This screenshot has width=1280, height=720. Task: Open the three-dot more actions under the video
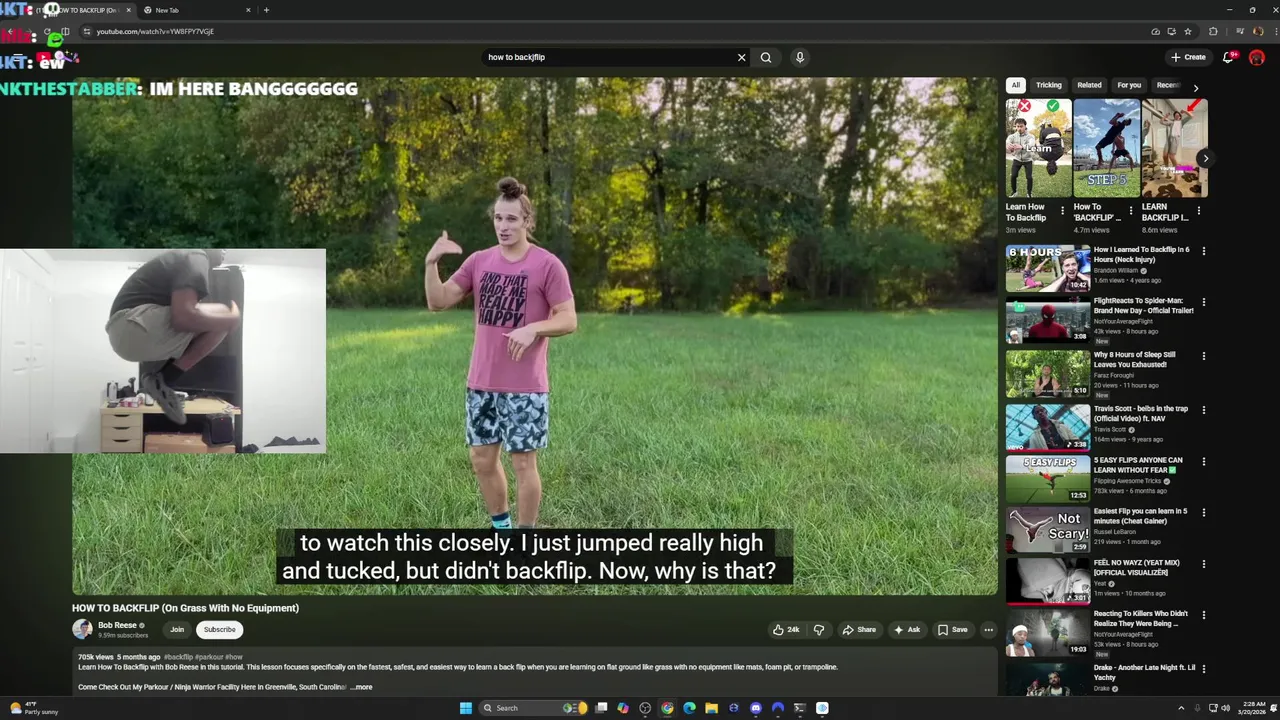pos(988,630)
